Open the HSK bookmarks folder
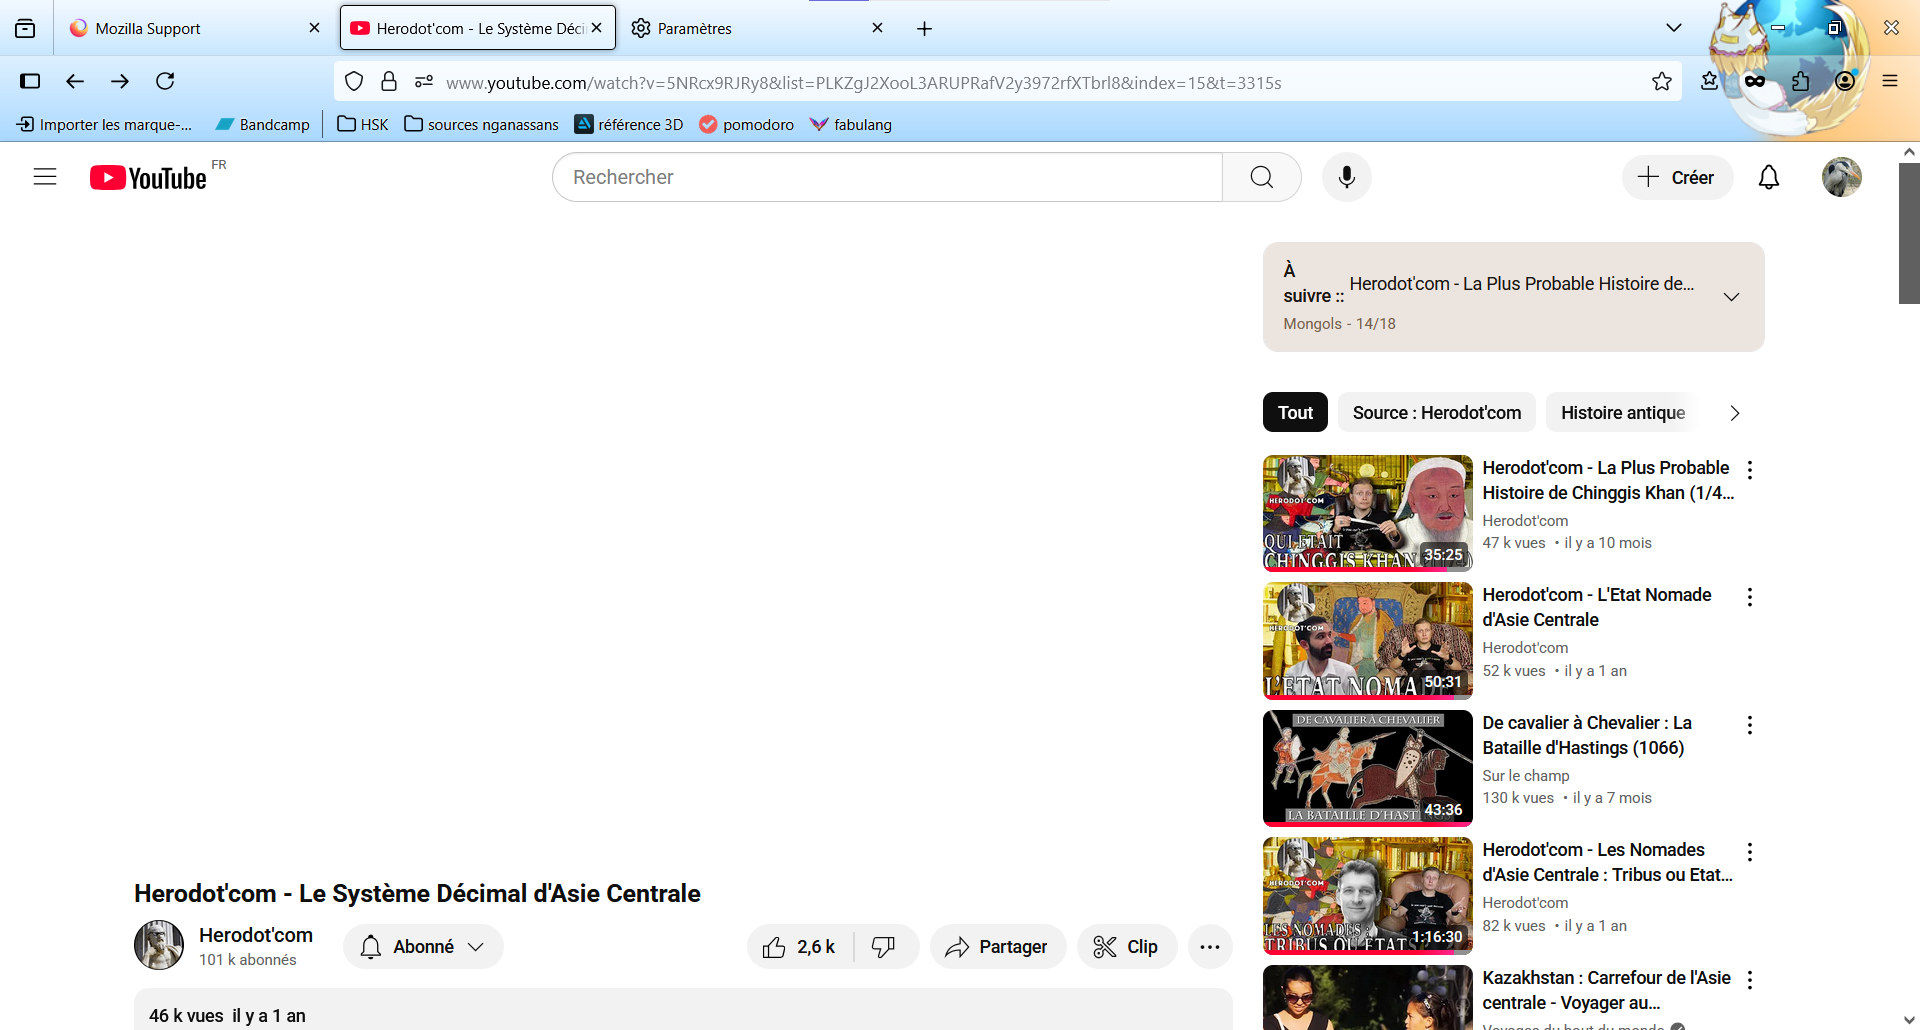 362,124
